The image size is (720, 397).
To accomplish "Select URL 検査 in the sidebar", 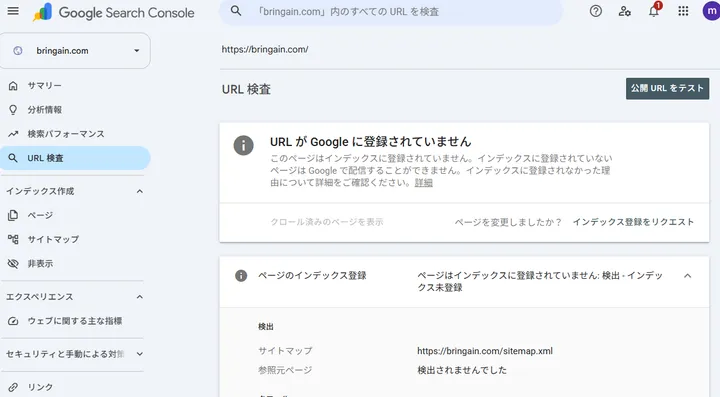I will [x=75, y=158].
